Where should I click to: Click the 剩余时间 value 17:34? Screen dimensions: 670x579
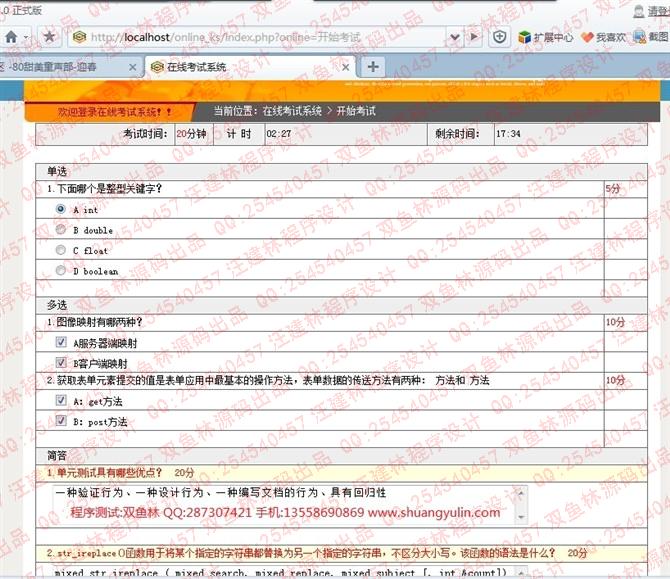tap(508, 134)
